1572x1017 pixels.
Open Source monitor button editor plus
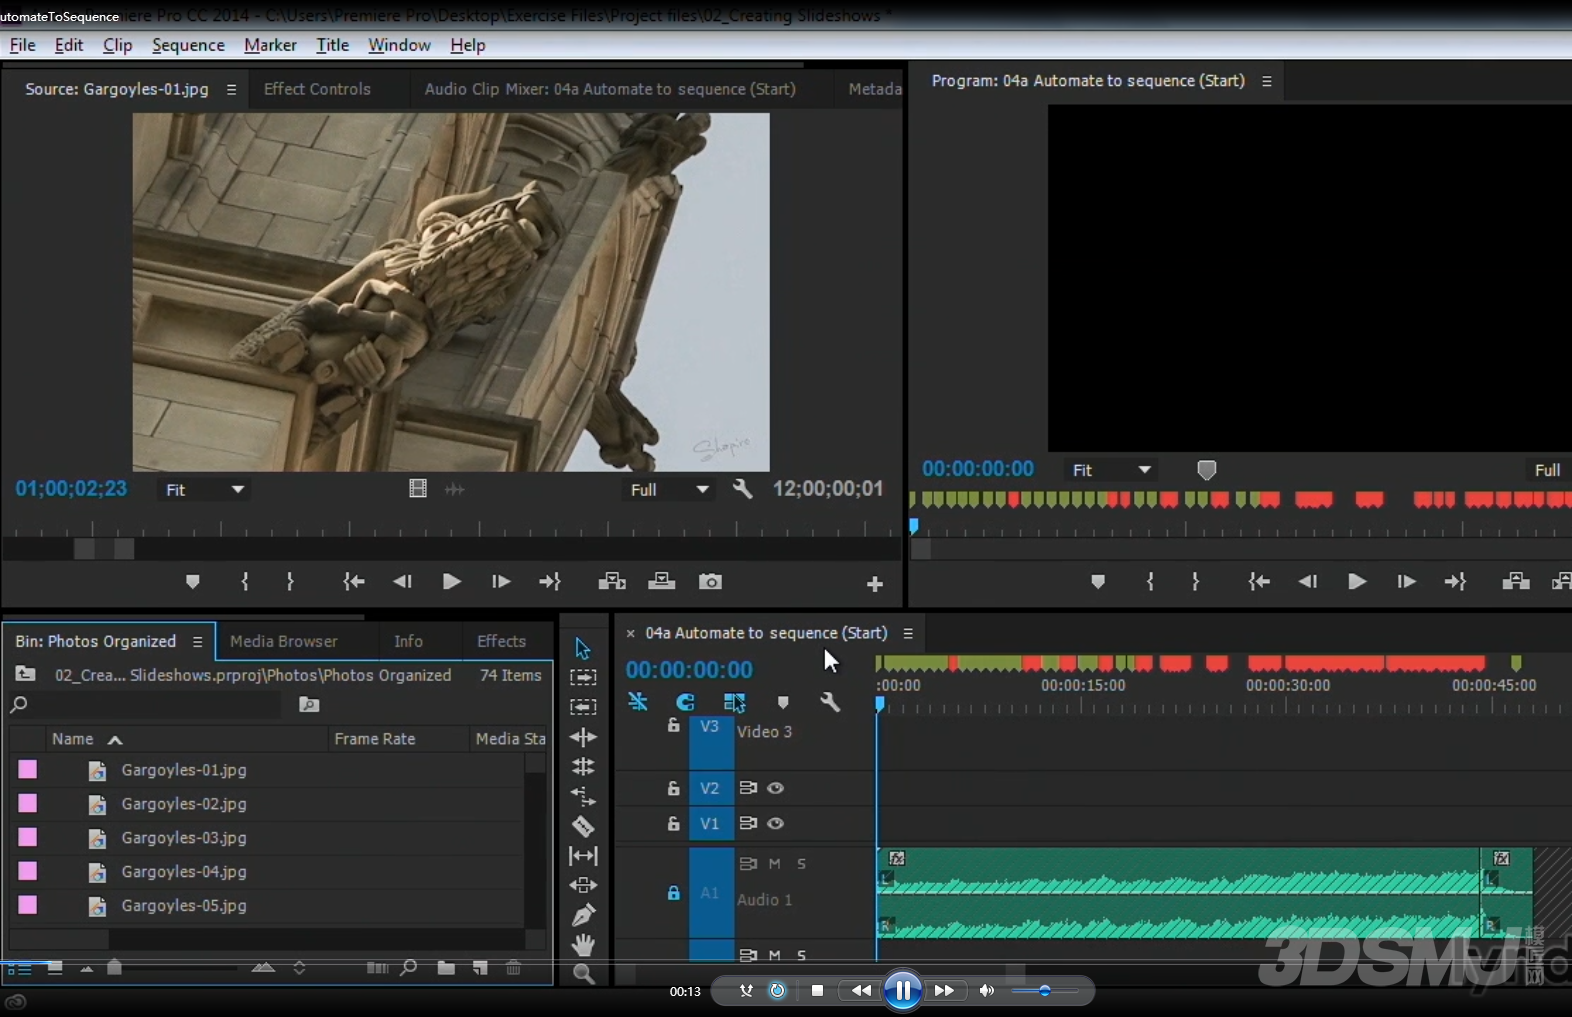875,584
